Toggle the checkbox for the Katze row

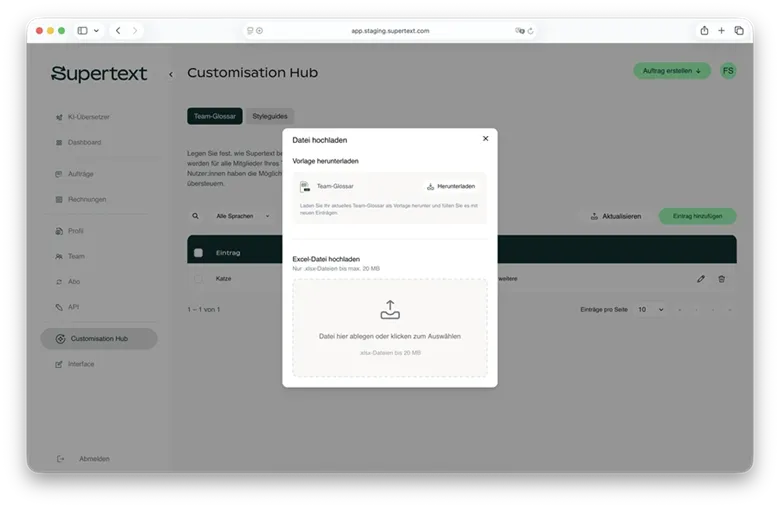(x=198, y=279)
